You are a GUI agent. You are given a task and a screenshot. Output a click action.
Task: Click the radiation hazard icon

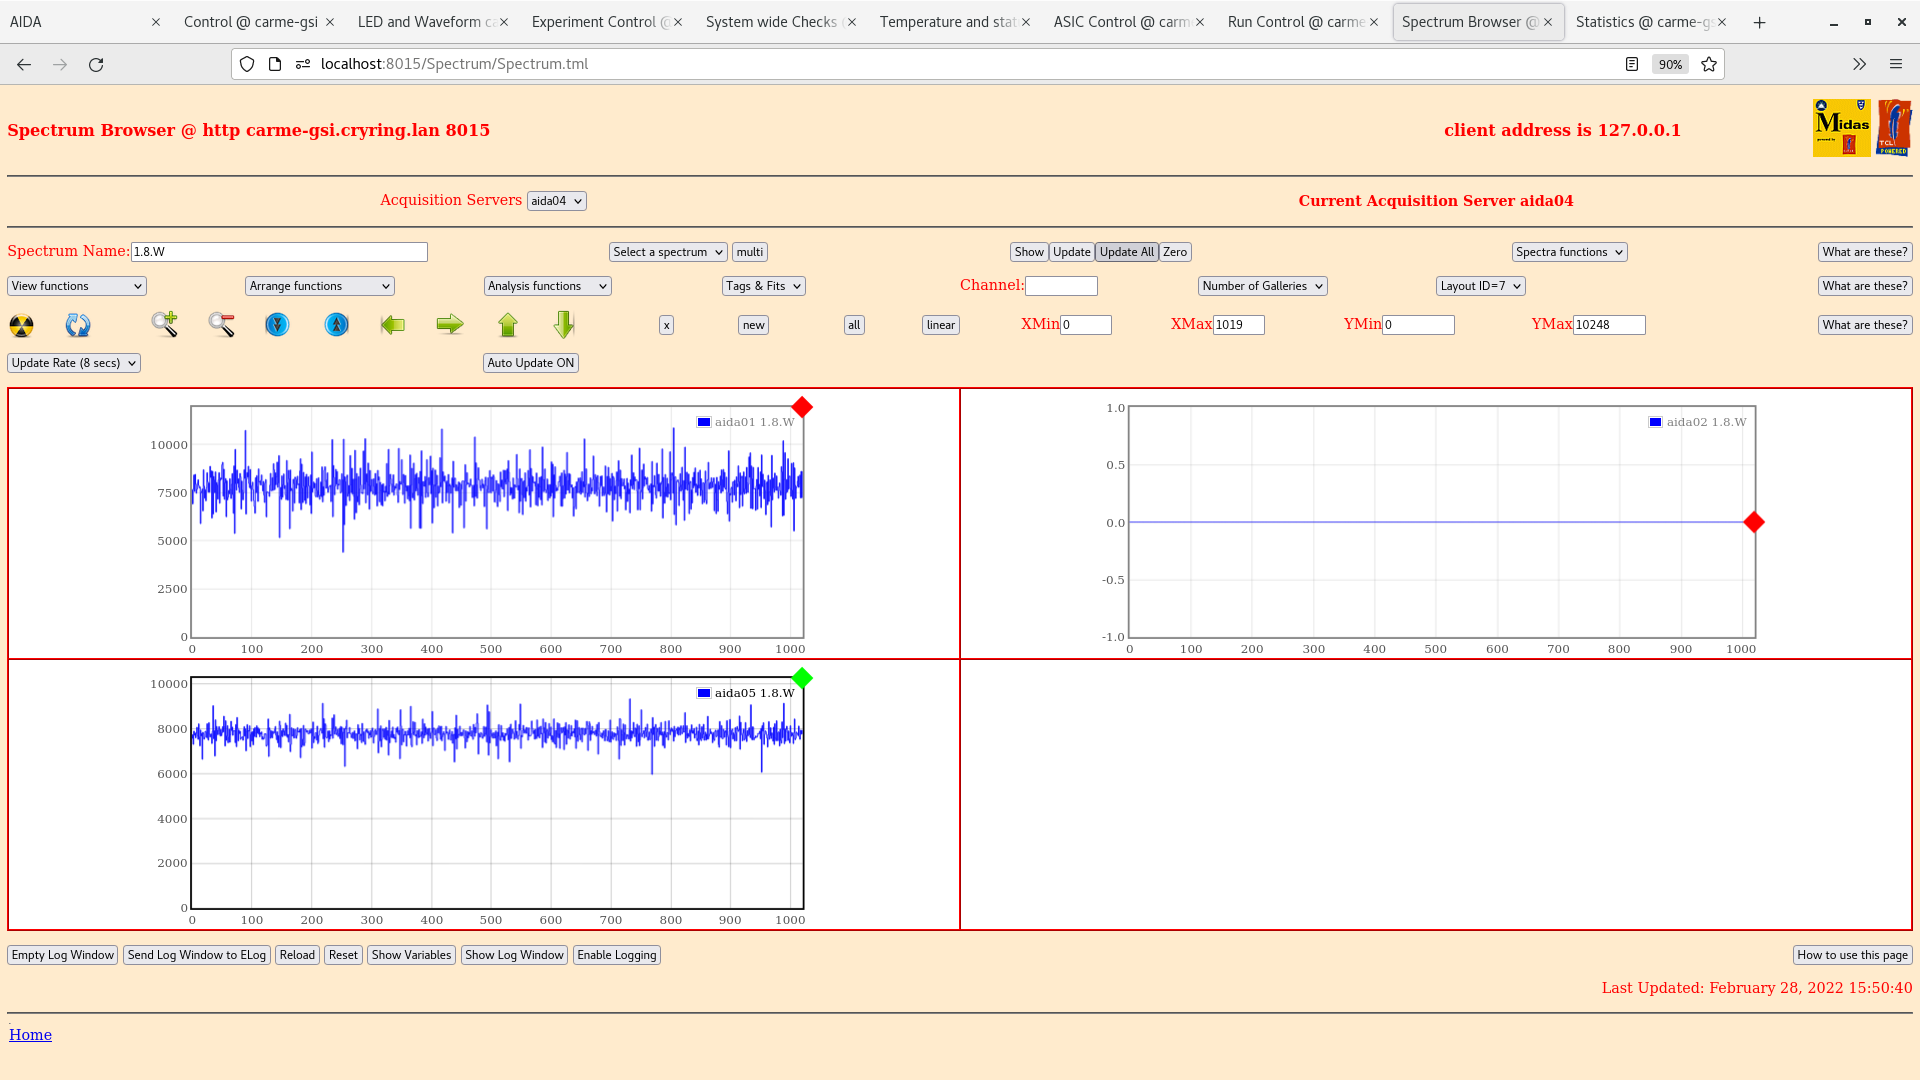pyautogui.click(x=21, y=325)
